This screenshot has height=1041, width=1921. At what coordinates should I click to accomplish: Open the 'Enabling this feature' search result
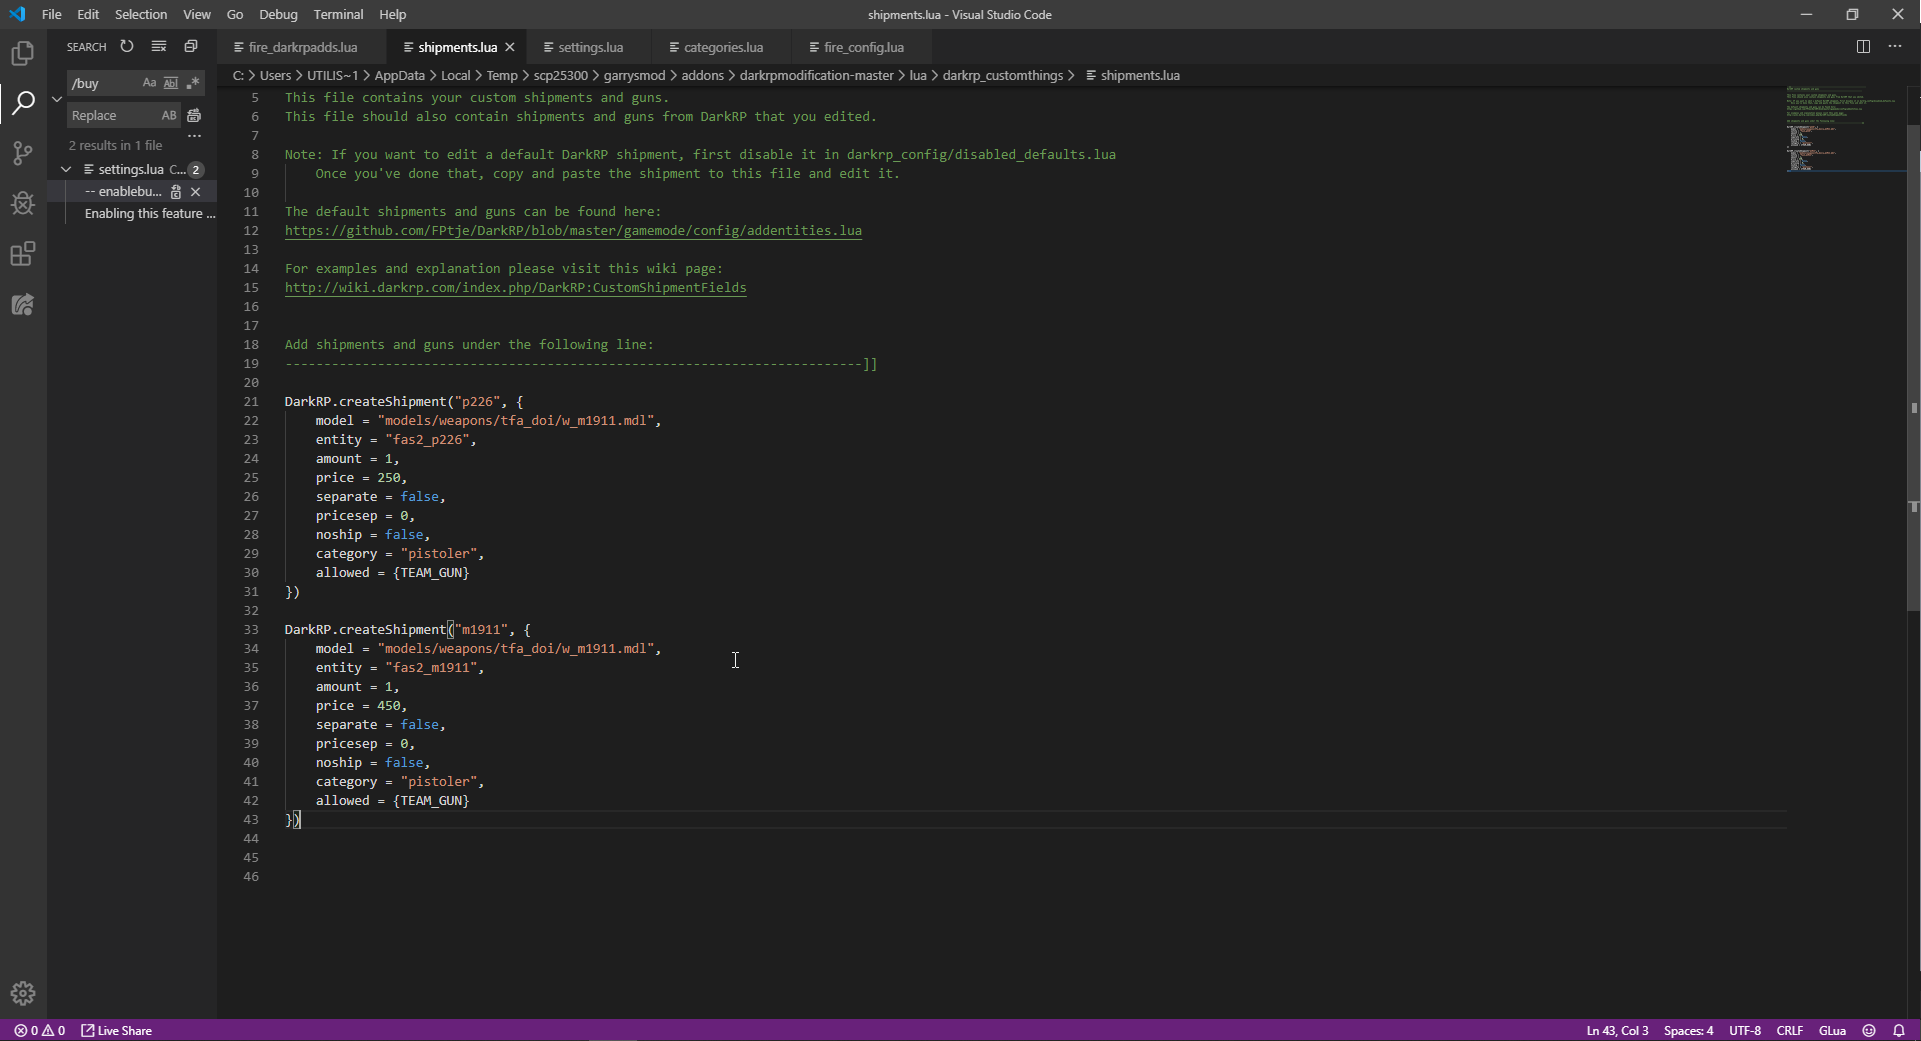(150, 213)
